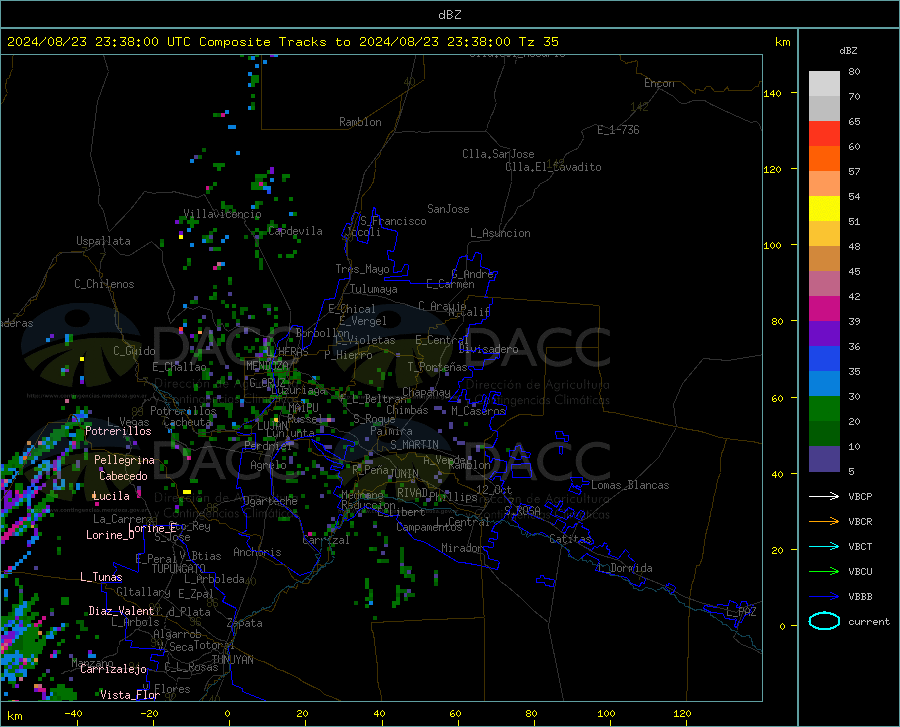Select the green 30 dBZ color swatch
This screenshot has height=727, width=900.
point(824,409)
